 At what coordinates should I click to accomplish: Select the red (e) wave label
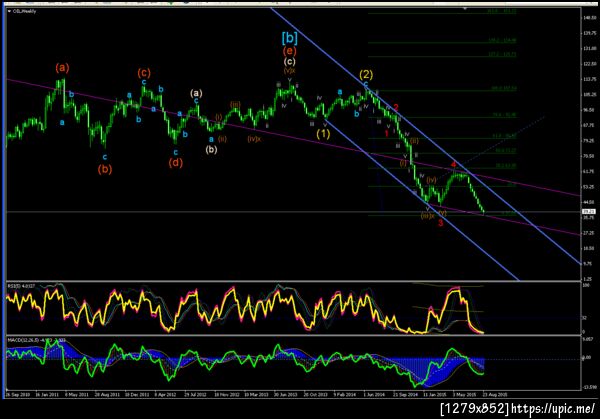coord(290,51)
